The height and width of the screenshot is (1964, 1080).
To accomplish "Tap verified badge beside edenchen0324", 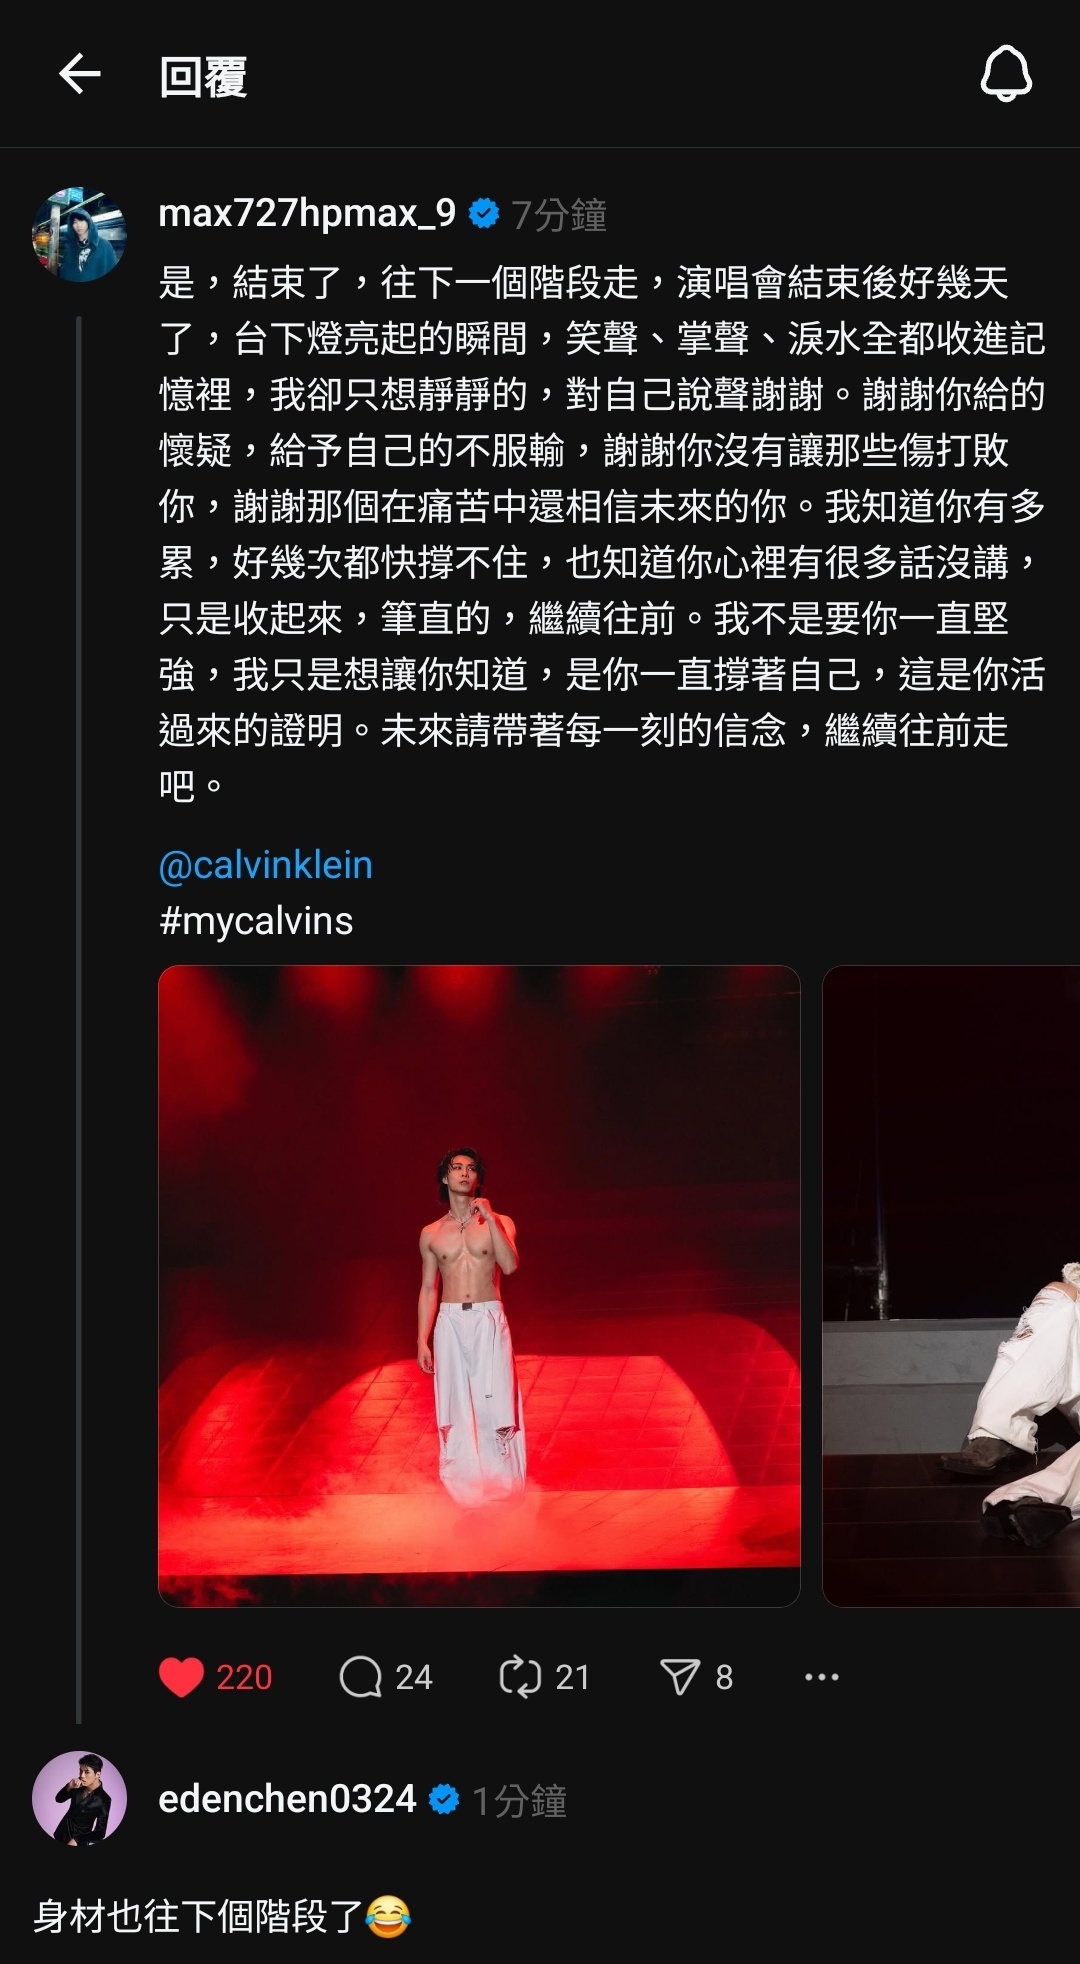I will tap(444, 1800).
